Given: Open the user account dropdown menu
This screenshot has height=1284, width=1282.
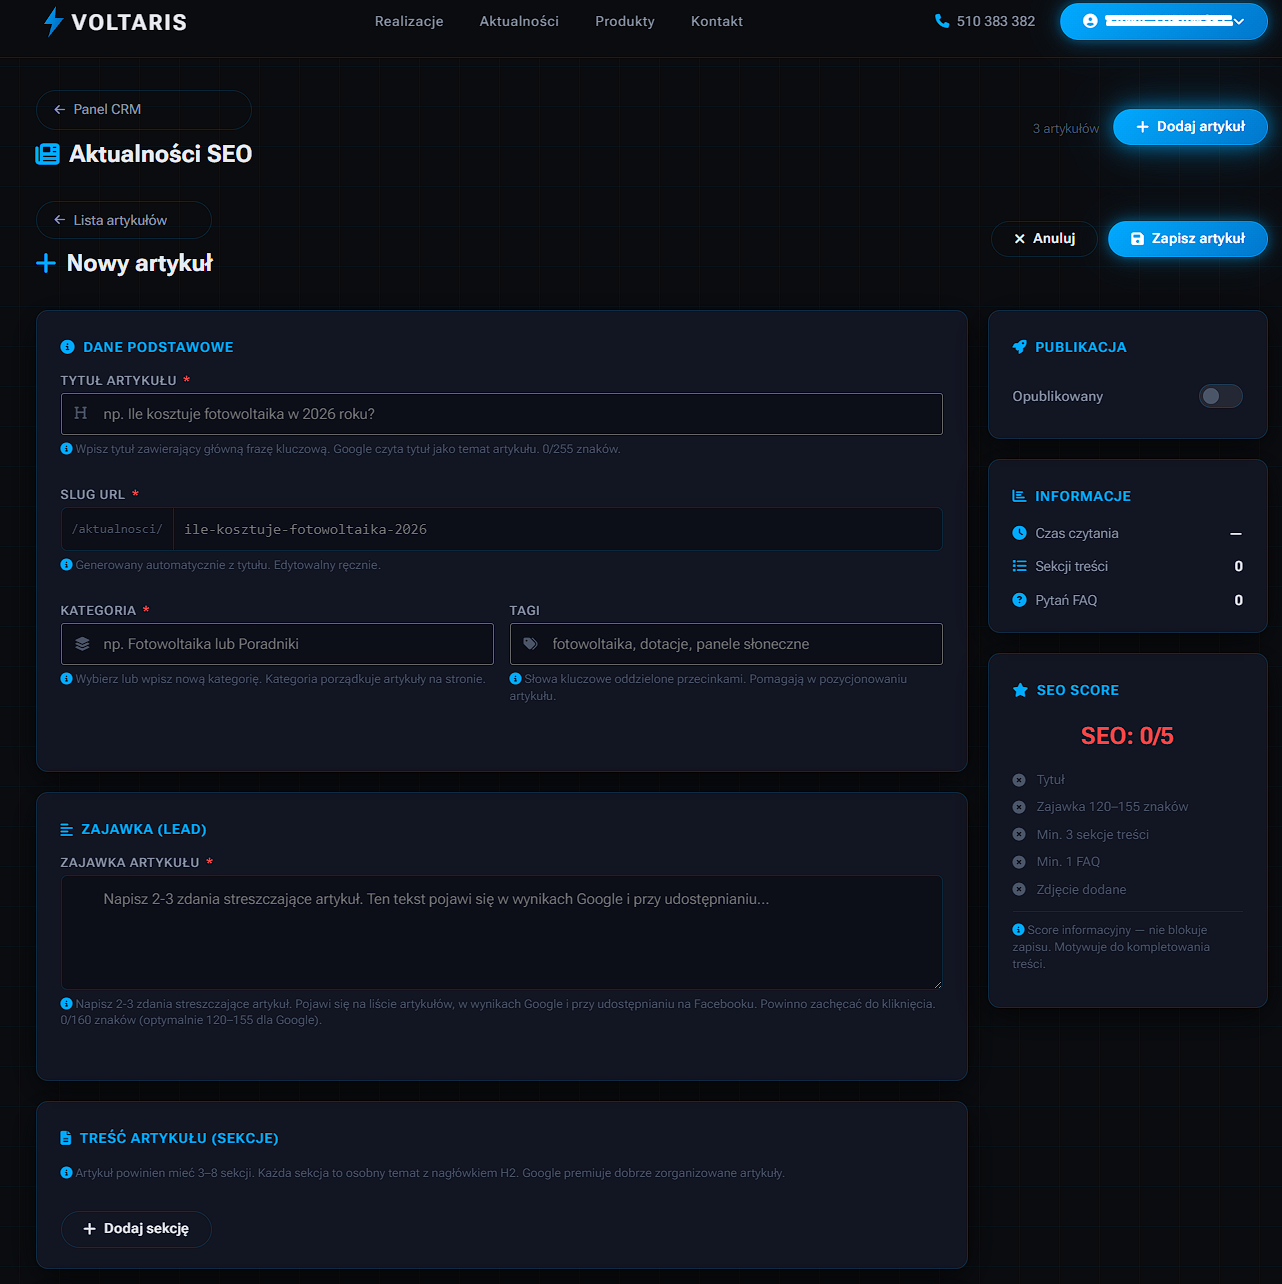Looking at the screenshot, I should (1163, 21).
